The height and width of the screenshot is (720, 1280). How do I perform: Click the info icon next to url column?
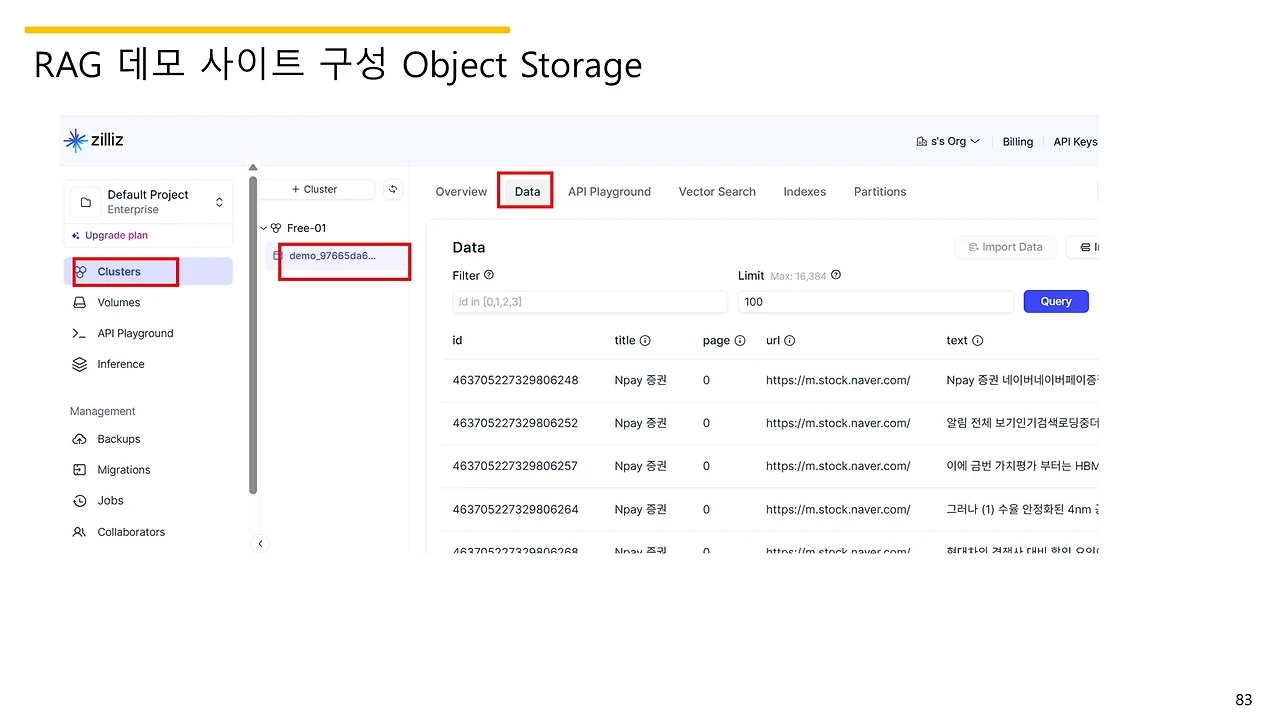click(789, 341)
